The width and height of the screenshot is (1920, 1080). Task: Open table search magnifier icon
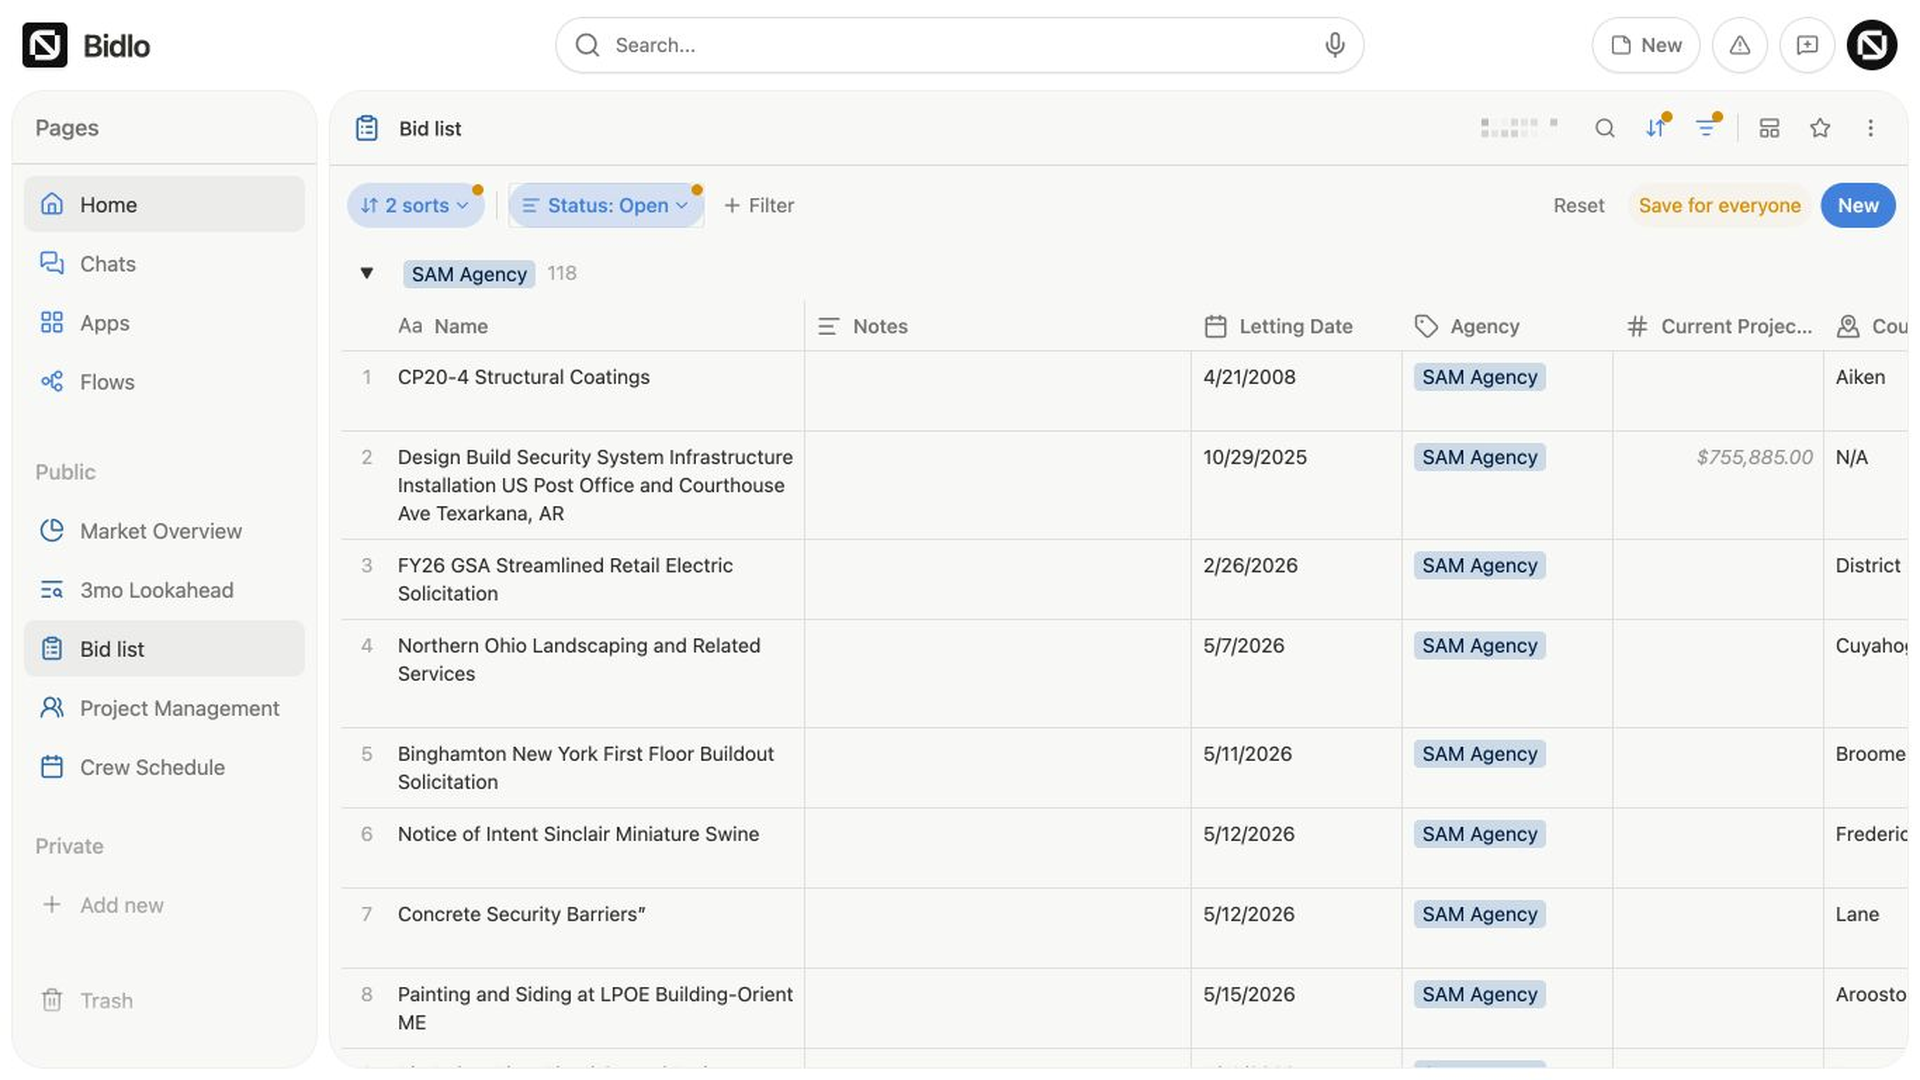pyautogui.click(x=1605, y=128)
